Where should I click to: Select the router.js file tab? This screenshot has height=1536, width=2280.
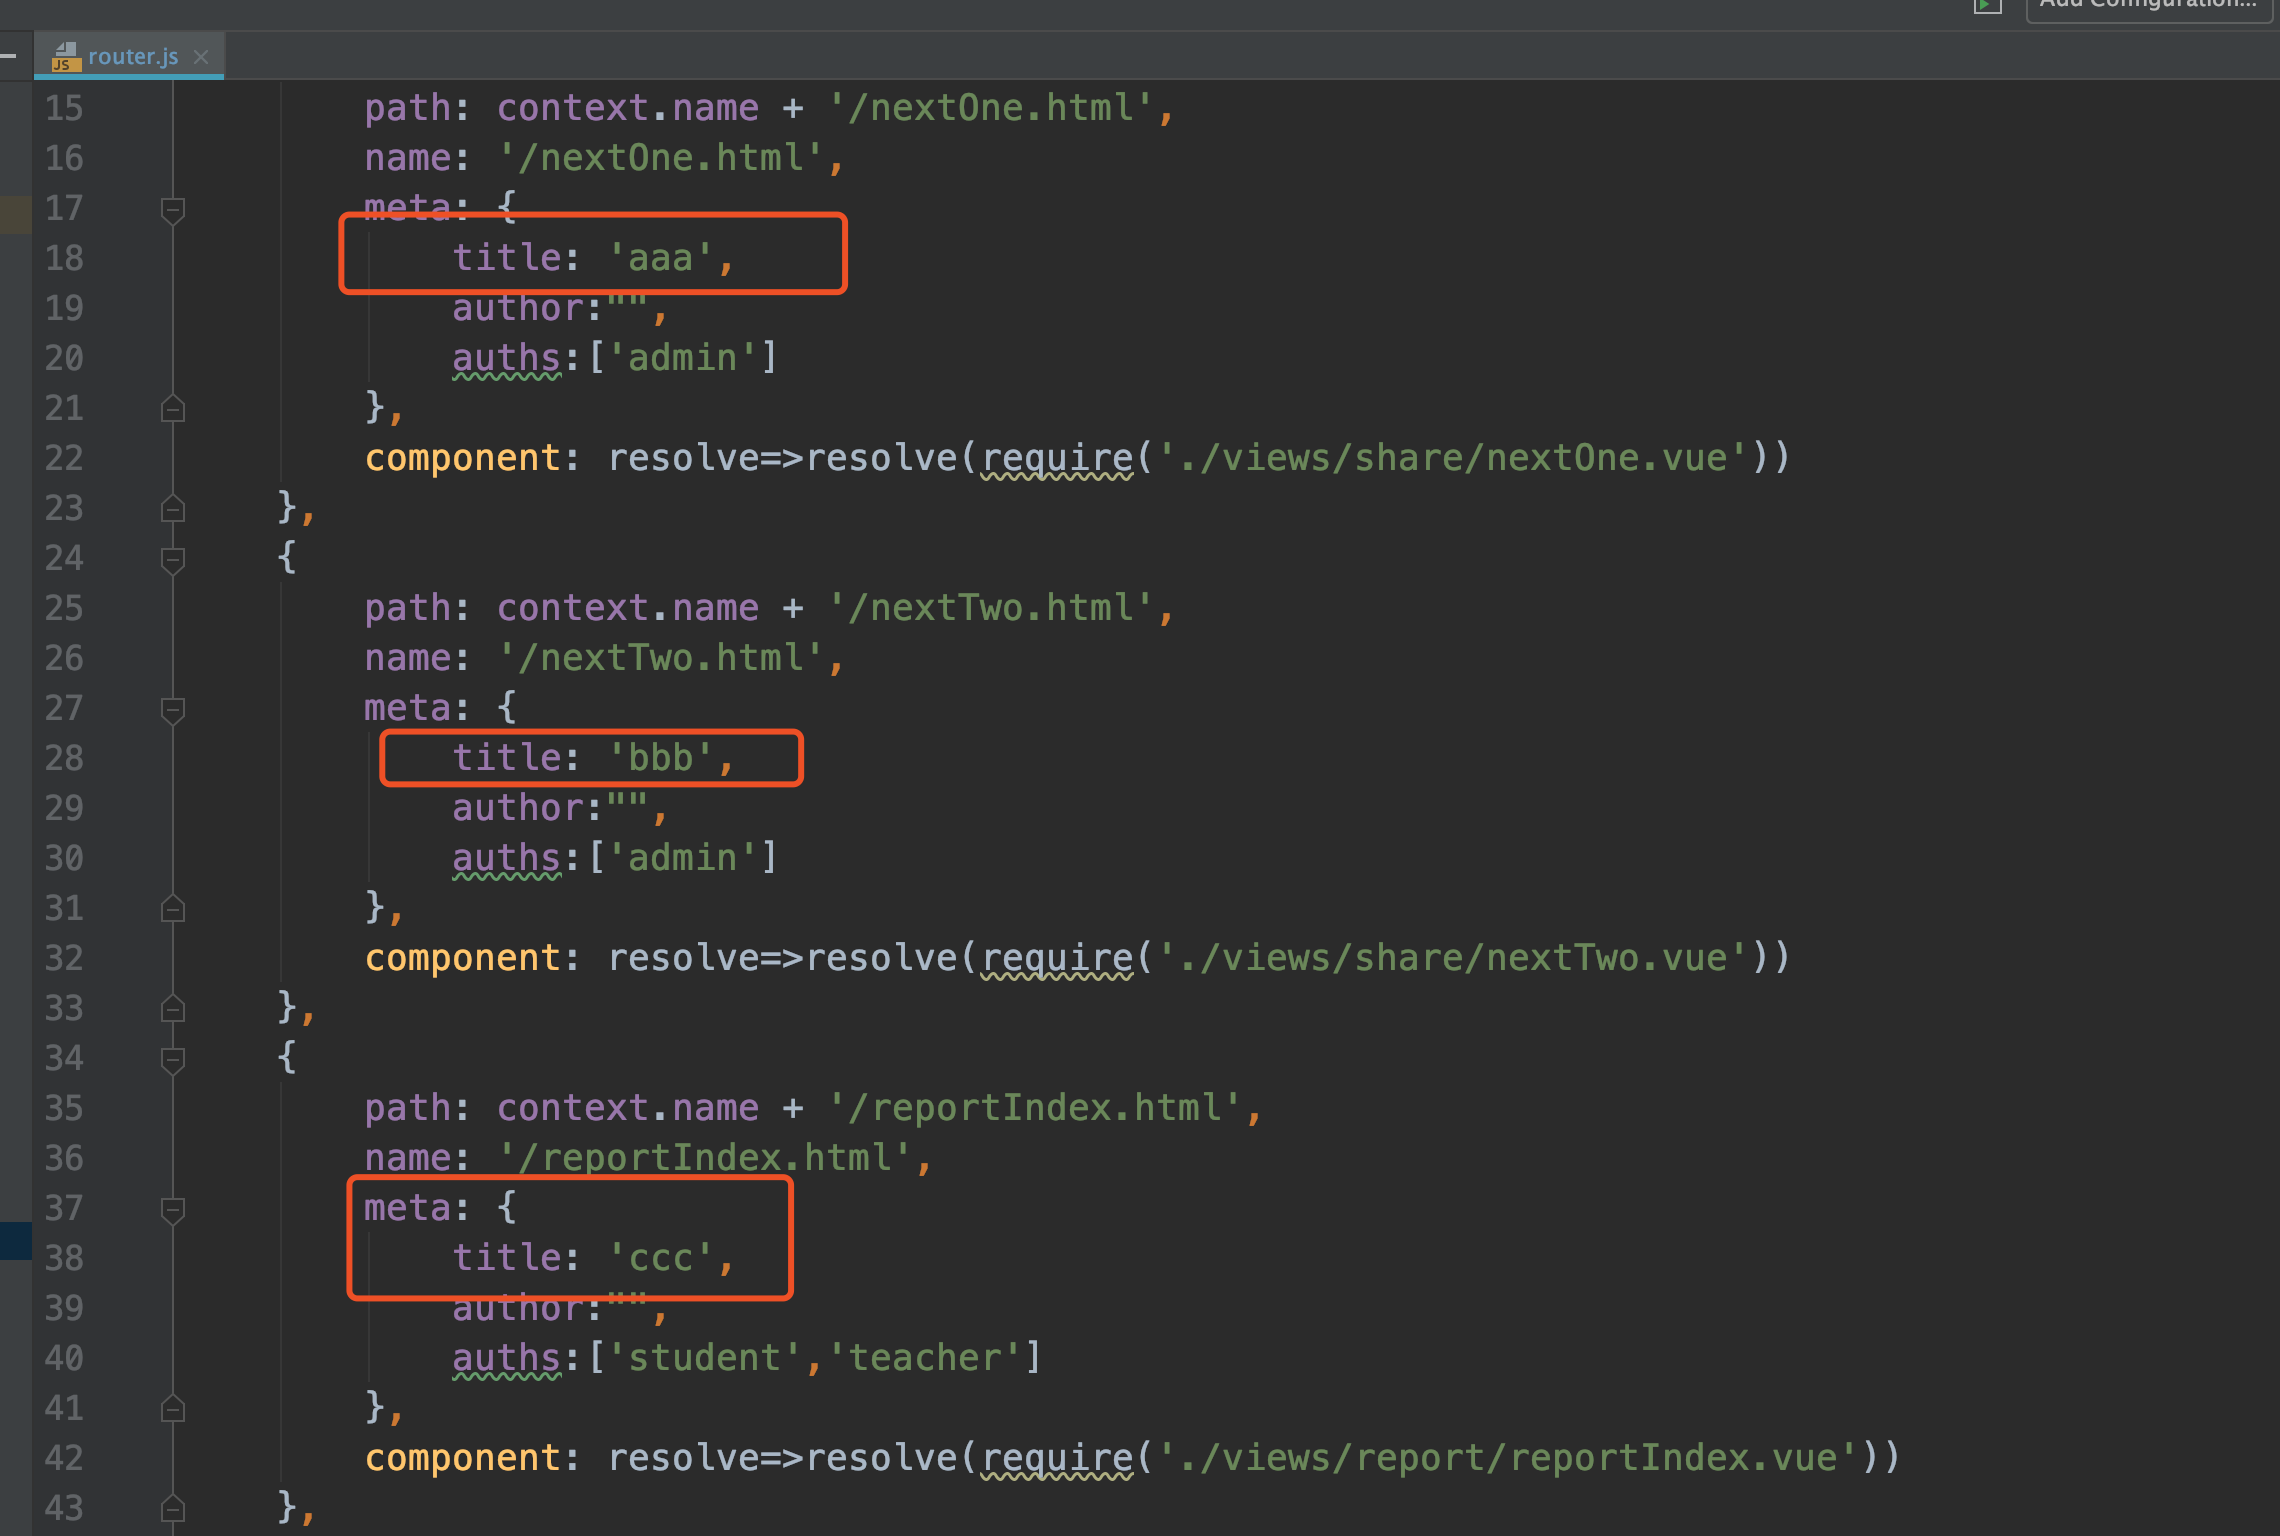(132, 57)
